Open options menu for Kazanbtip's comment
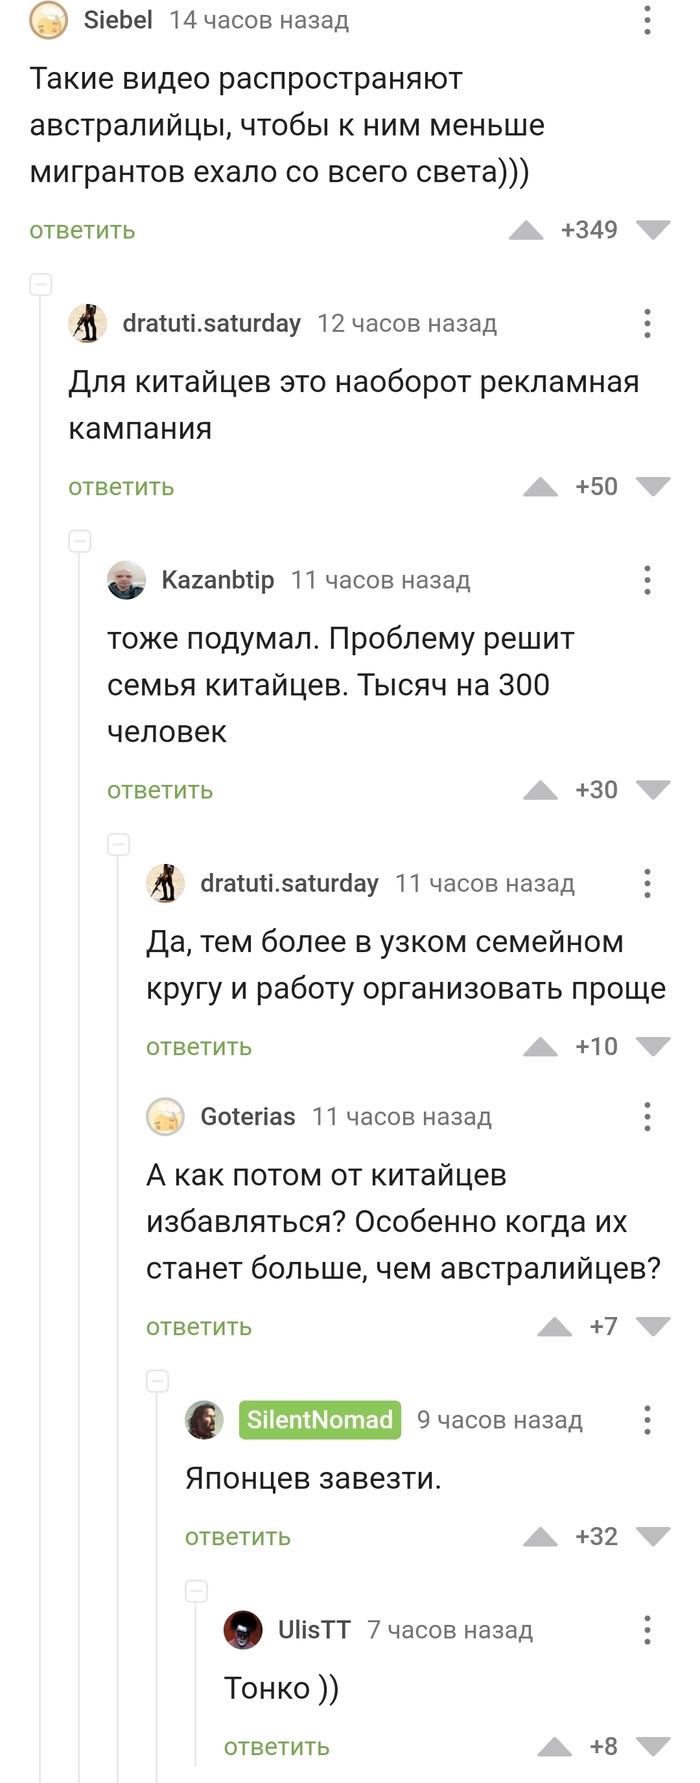The height and width of the screenshot is (1783, 700). point(647,580)
